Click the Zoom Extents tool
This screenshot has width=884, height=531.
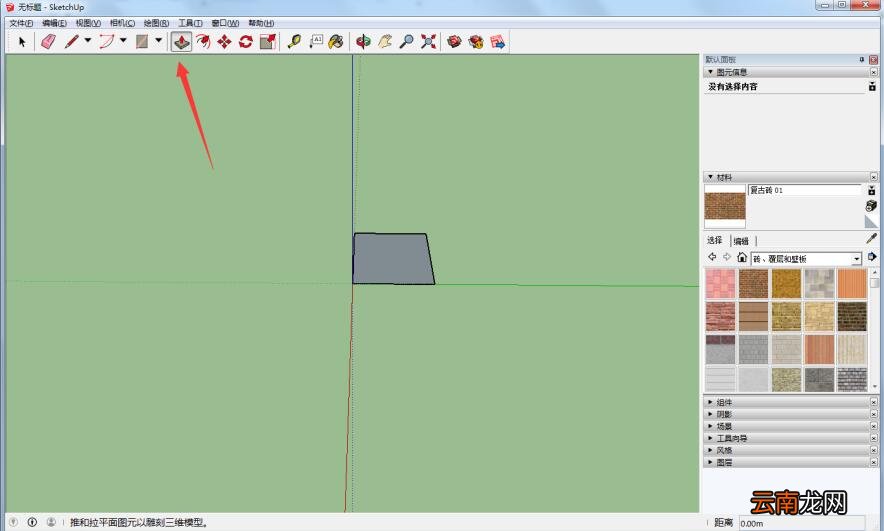428,42
